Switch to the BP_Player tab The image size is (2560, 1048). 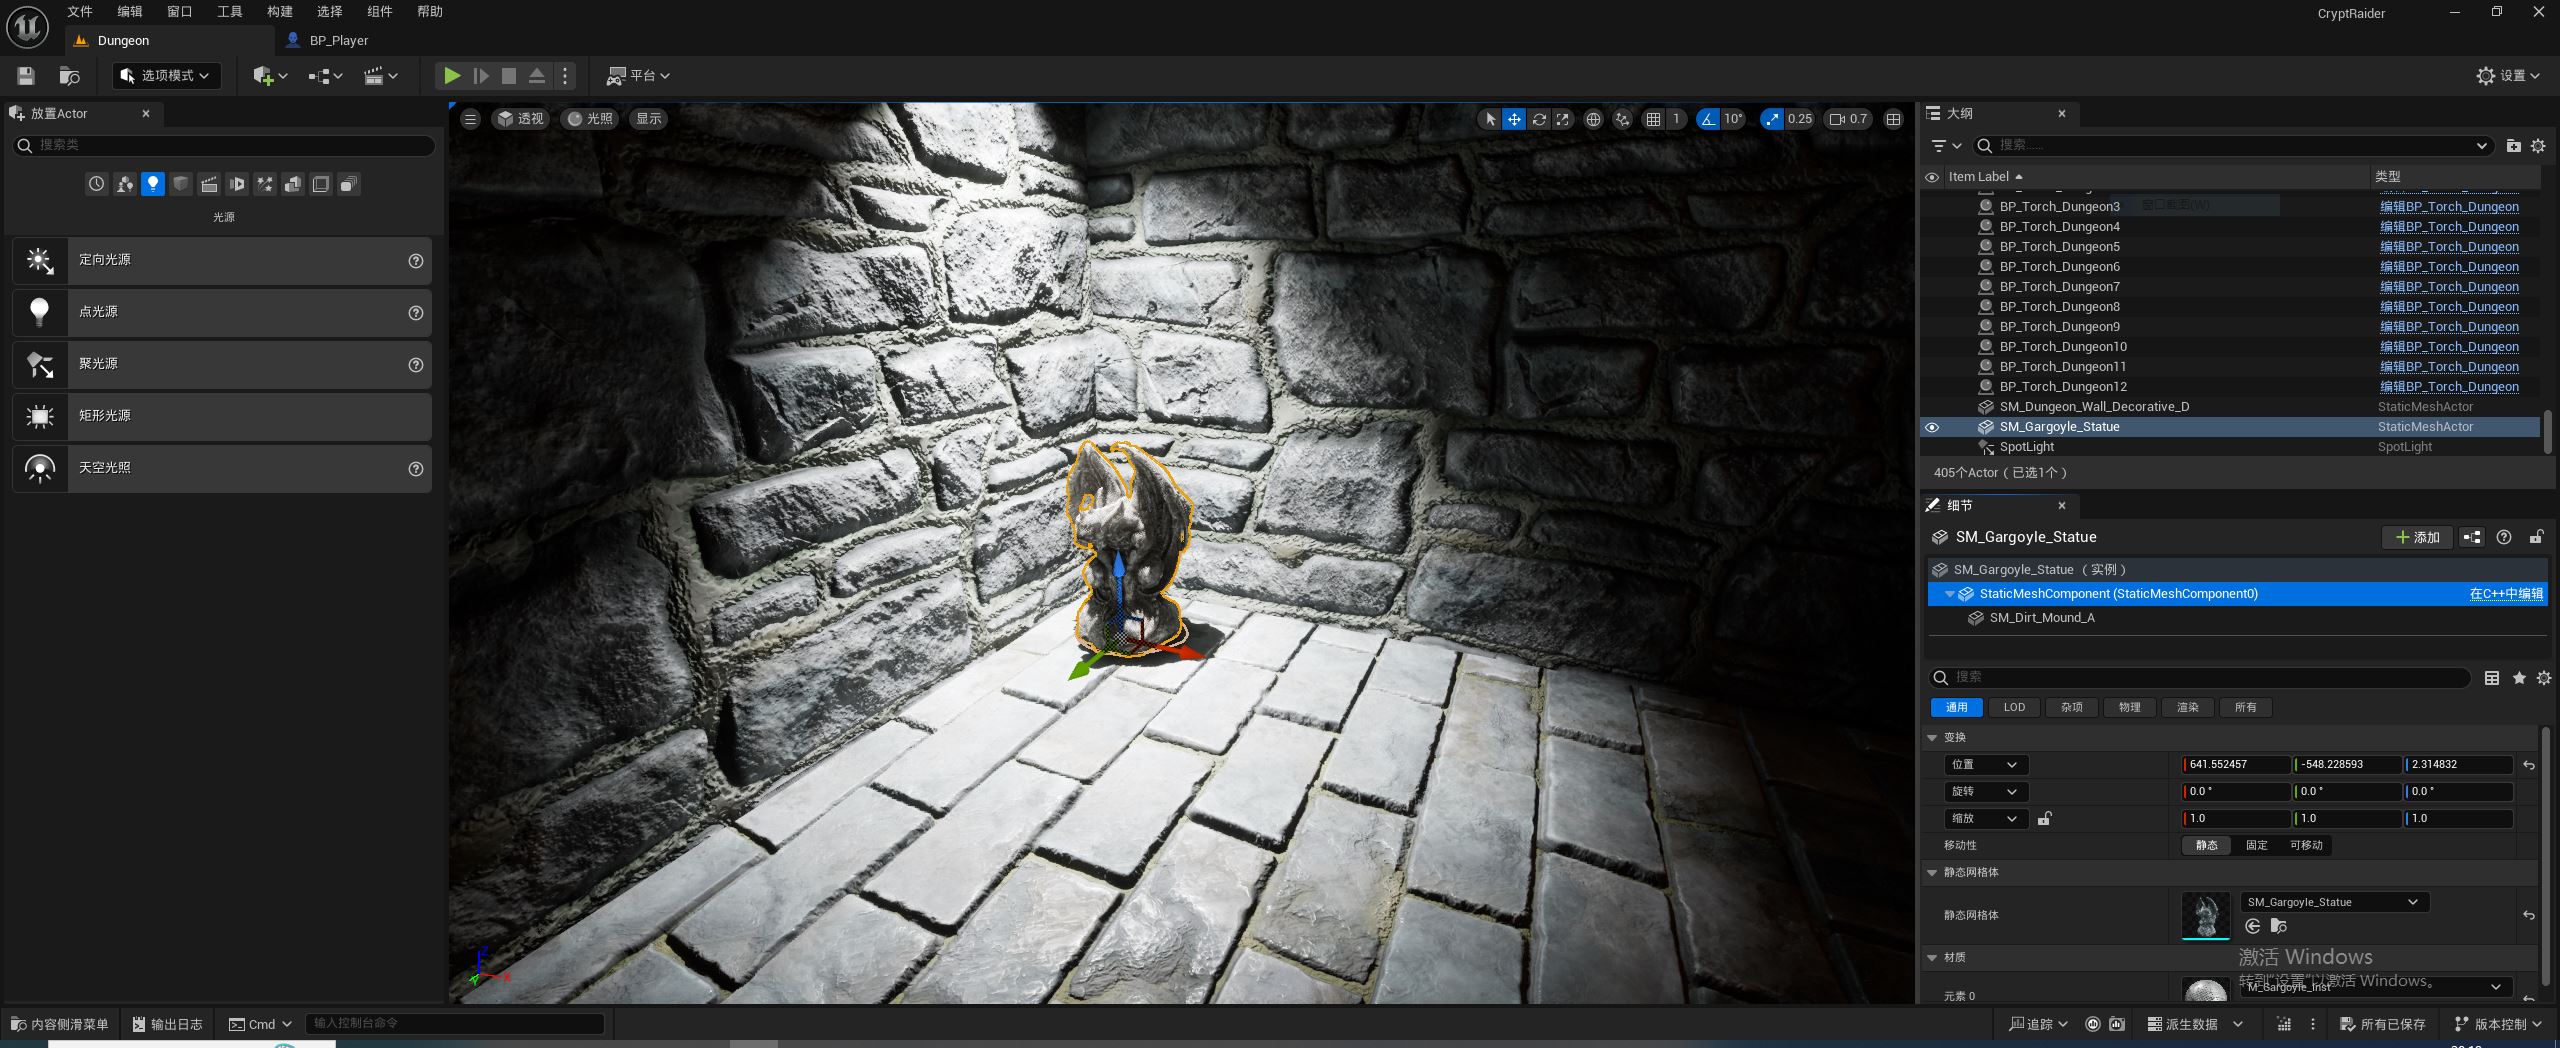point(338,41)
